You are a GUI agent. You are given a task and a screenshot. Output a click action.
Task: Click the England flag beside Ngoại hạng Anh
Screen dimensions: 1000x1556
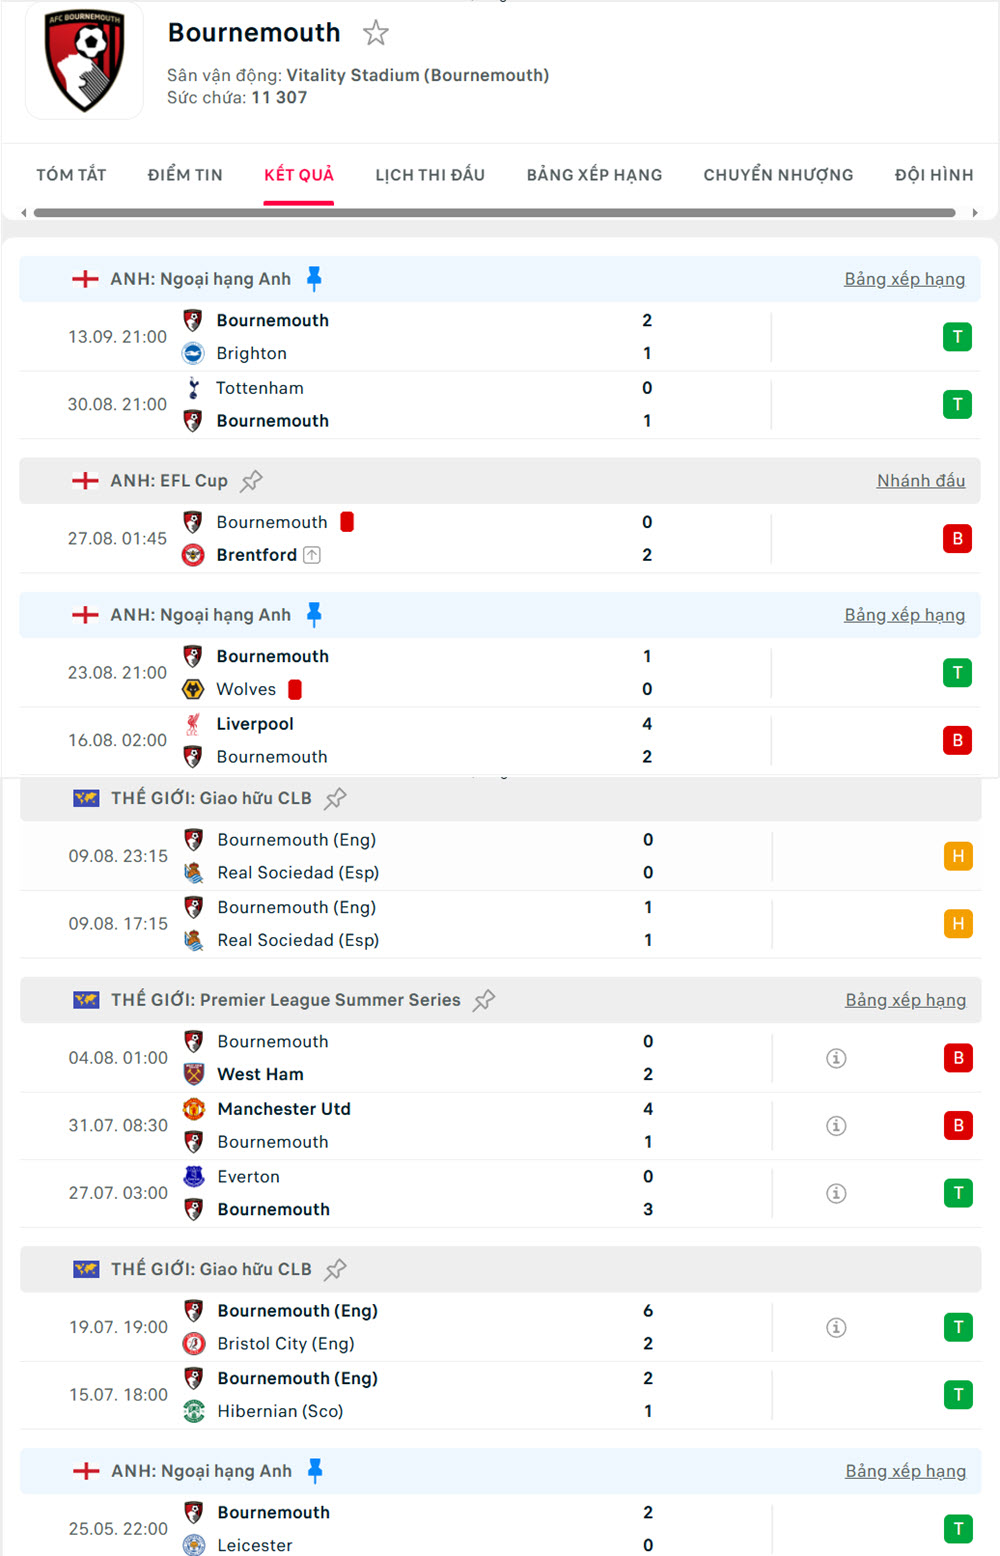[85, 279]
